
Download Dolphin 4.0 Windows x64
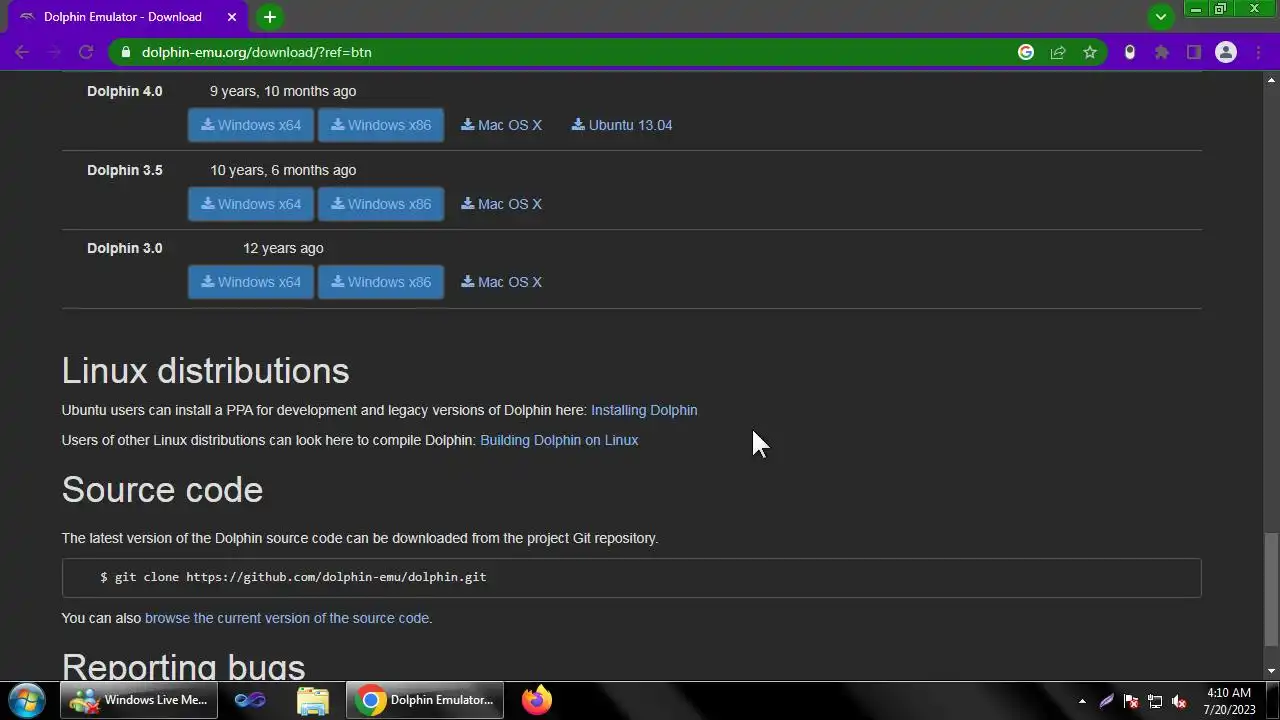[x=251, y=125]
